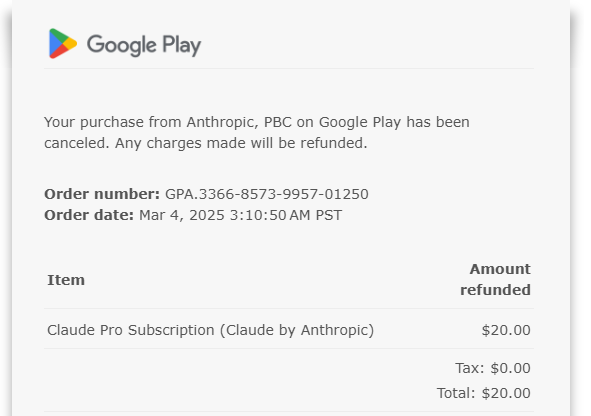Image resolution: width=591 pixels, height=416 pixels.
Task: Click the Google Play triangle logo icon
Action: click(x=63, y=43)
